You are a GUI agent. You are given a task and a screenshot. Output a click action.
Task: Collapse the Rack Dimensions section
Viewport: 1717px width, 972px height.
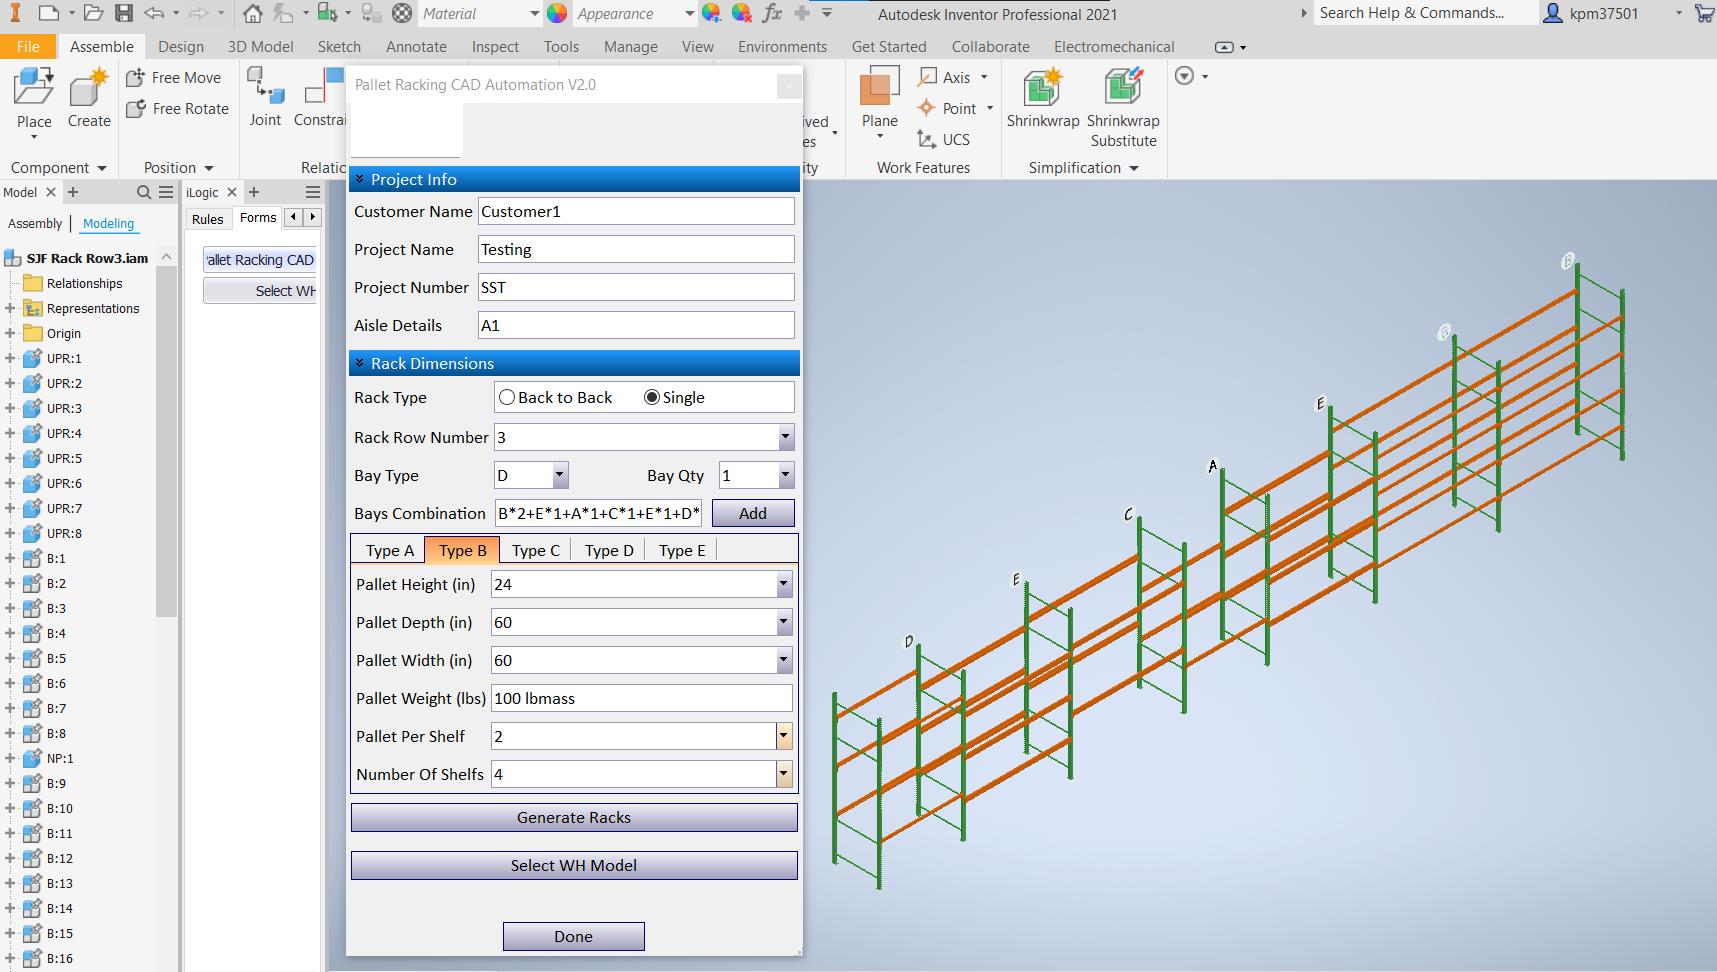pyautogui.click(x=360, y=363)
